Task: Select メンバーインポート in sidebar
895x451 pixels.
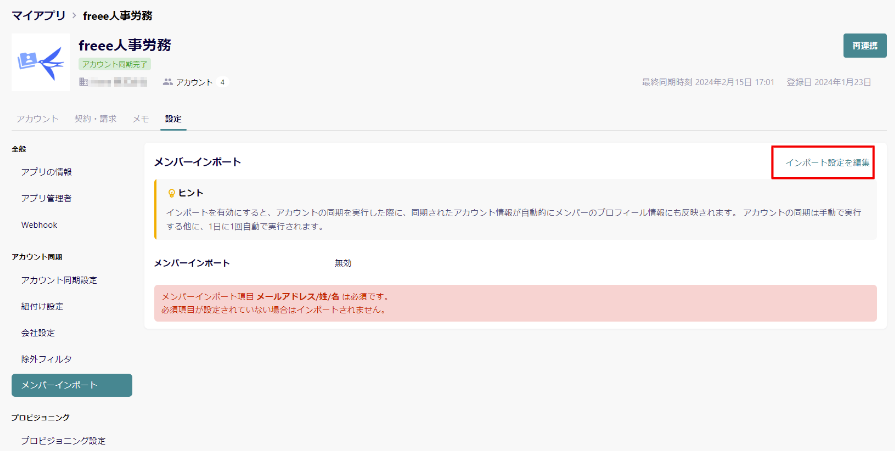Action: pyautogui.click(x=72, y=385)
